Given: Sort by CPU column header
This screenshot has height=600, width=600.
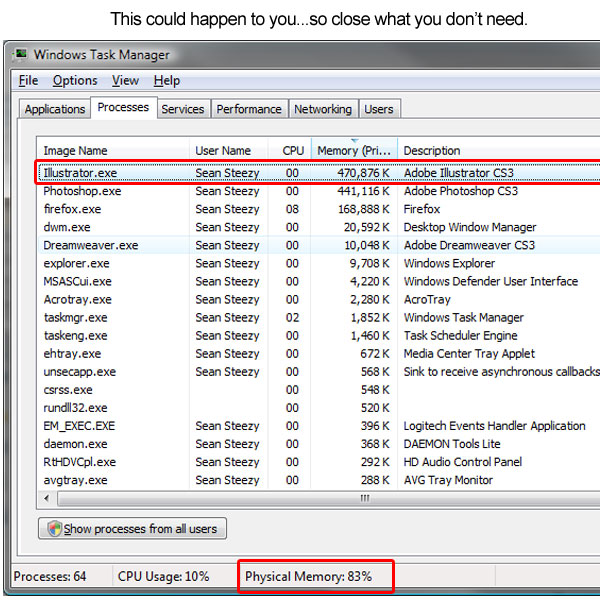Looking at the screenshot, I should pyautogui.click(x=290, y=150).
